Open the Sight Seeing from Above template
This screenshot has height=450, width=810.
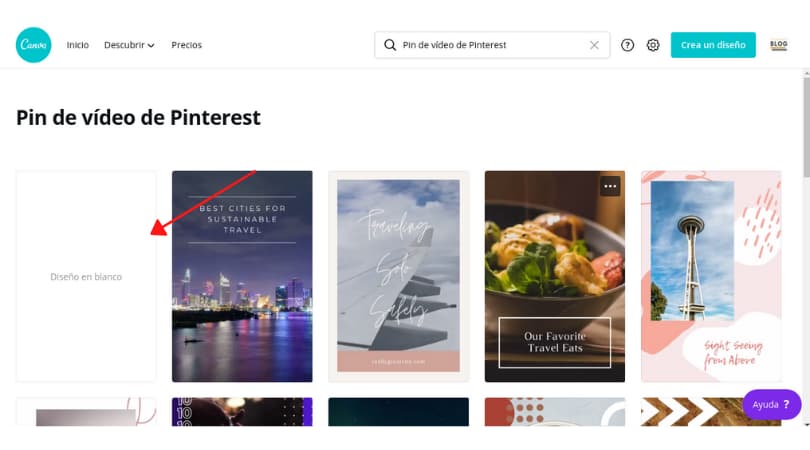[711, 276]
